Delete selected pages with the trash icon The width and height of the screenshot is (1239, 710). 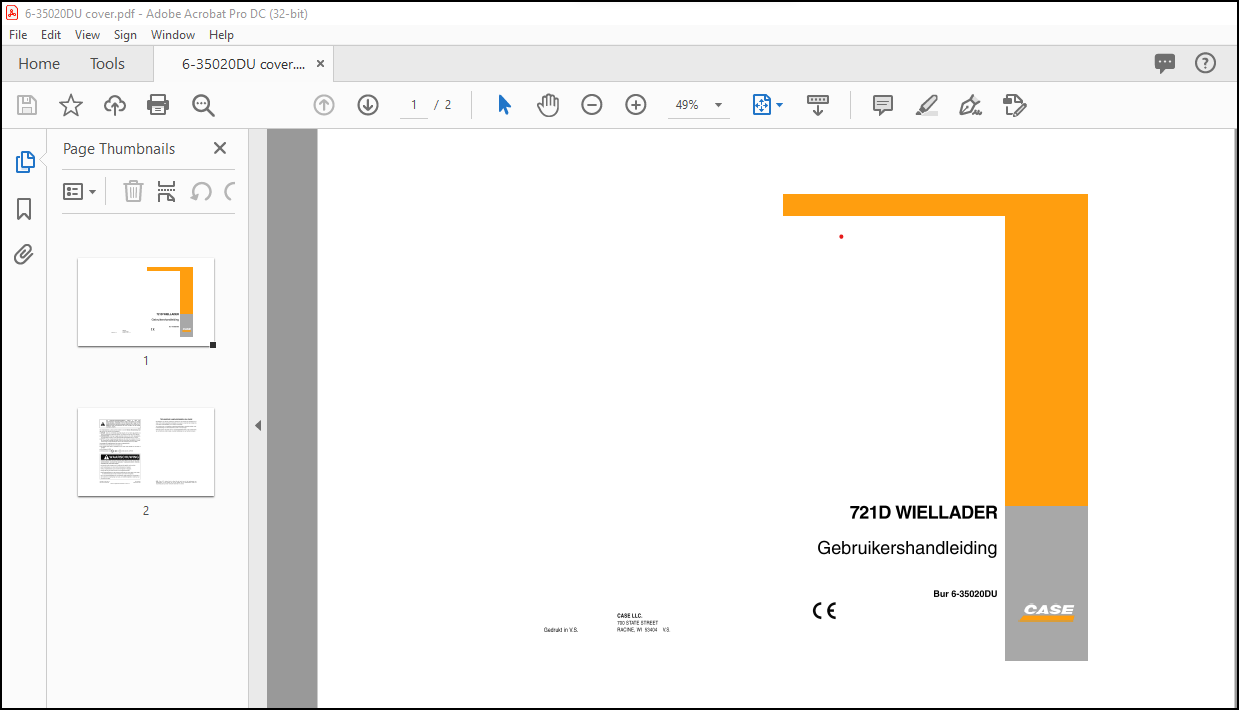point(133,191)
